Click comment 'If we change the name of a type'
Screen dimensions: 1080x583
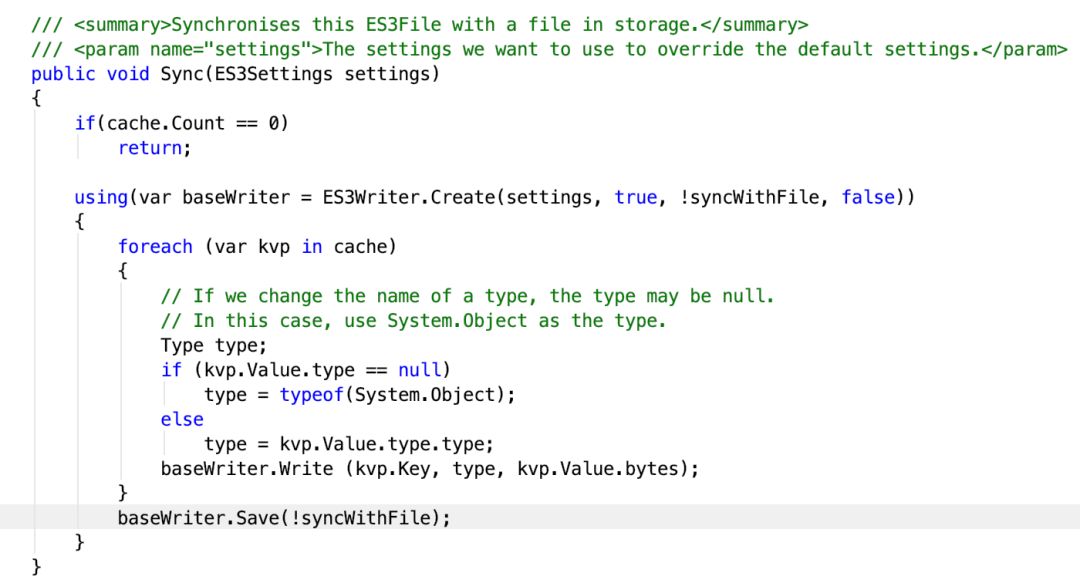click(x=468, y=296)
